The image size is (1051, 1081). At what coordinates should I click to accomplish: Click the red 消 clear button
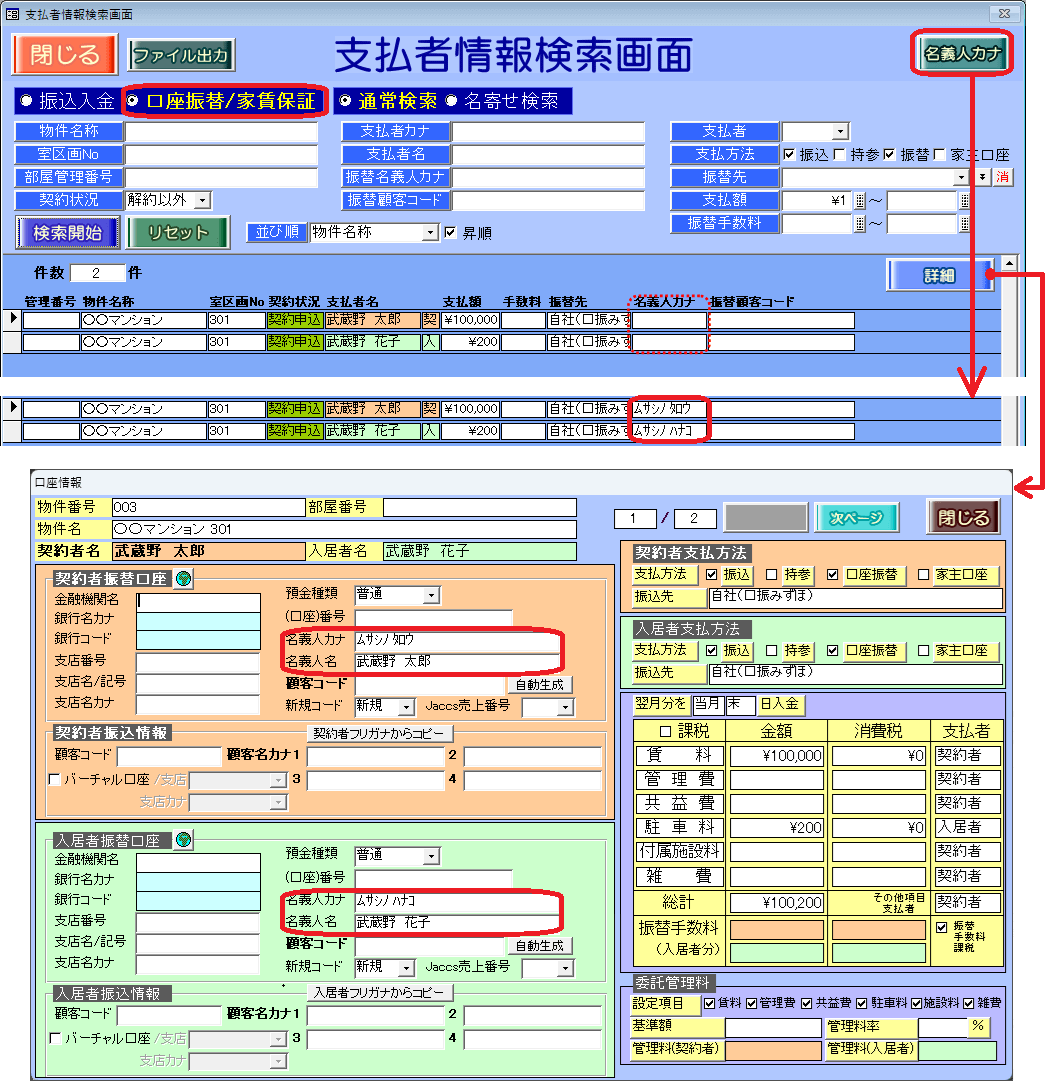click(x=1001, y=177)
